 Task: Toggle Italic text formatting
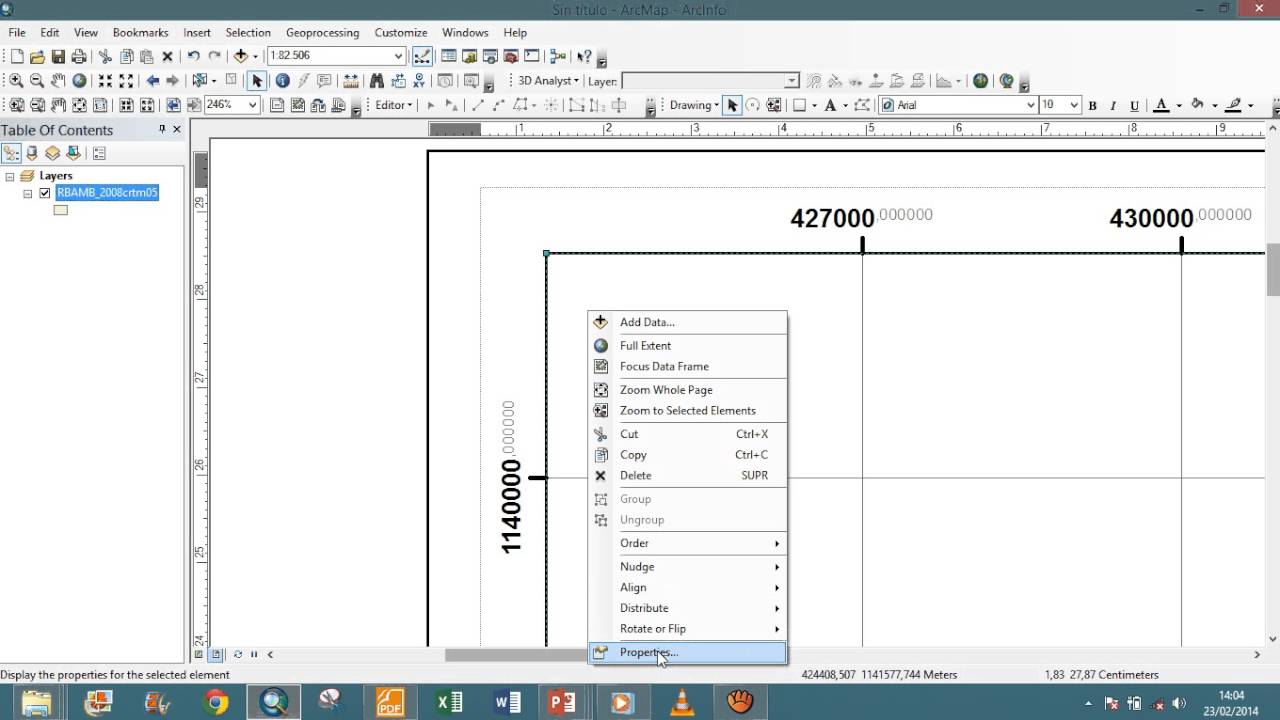tap(1113, 105)
